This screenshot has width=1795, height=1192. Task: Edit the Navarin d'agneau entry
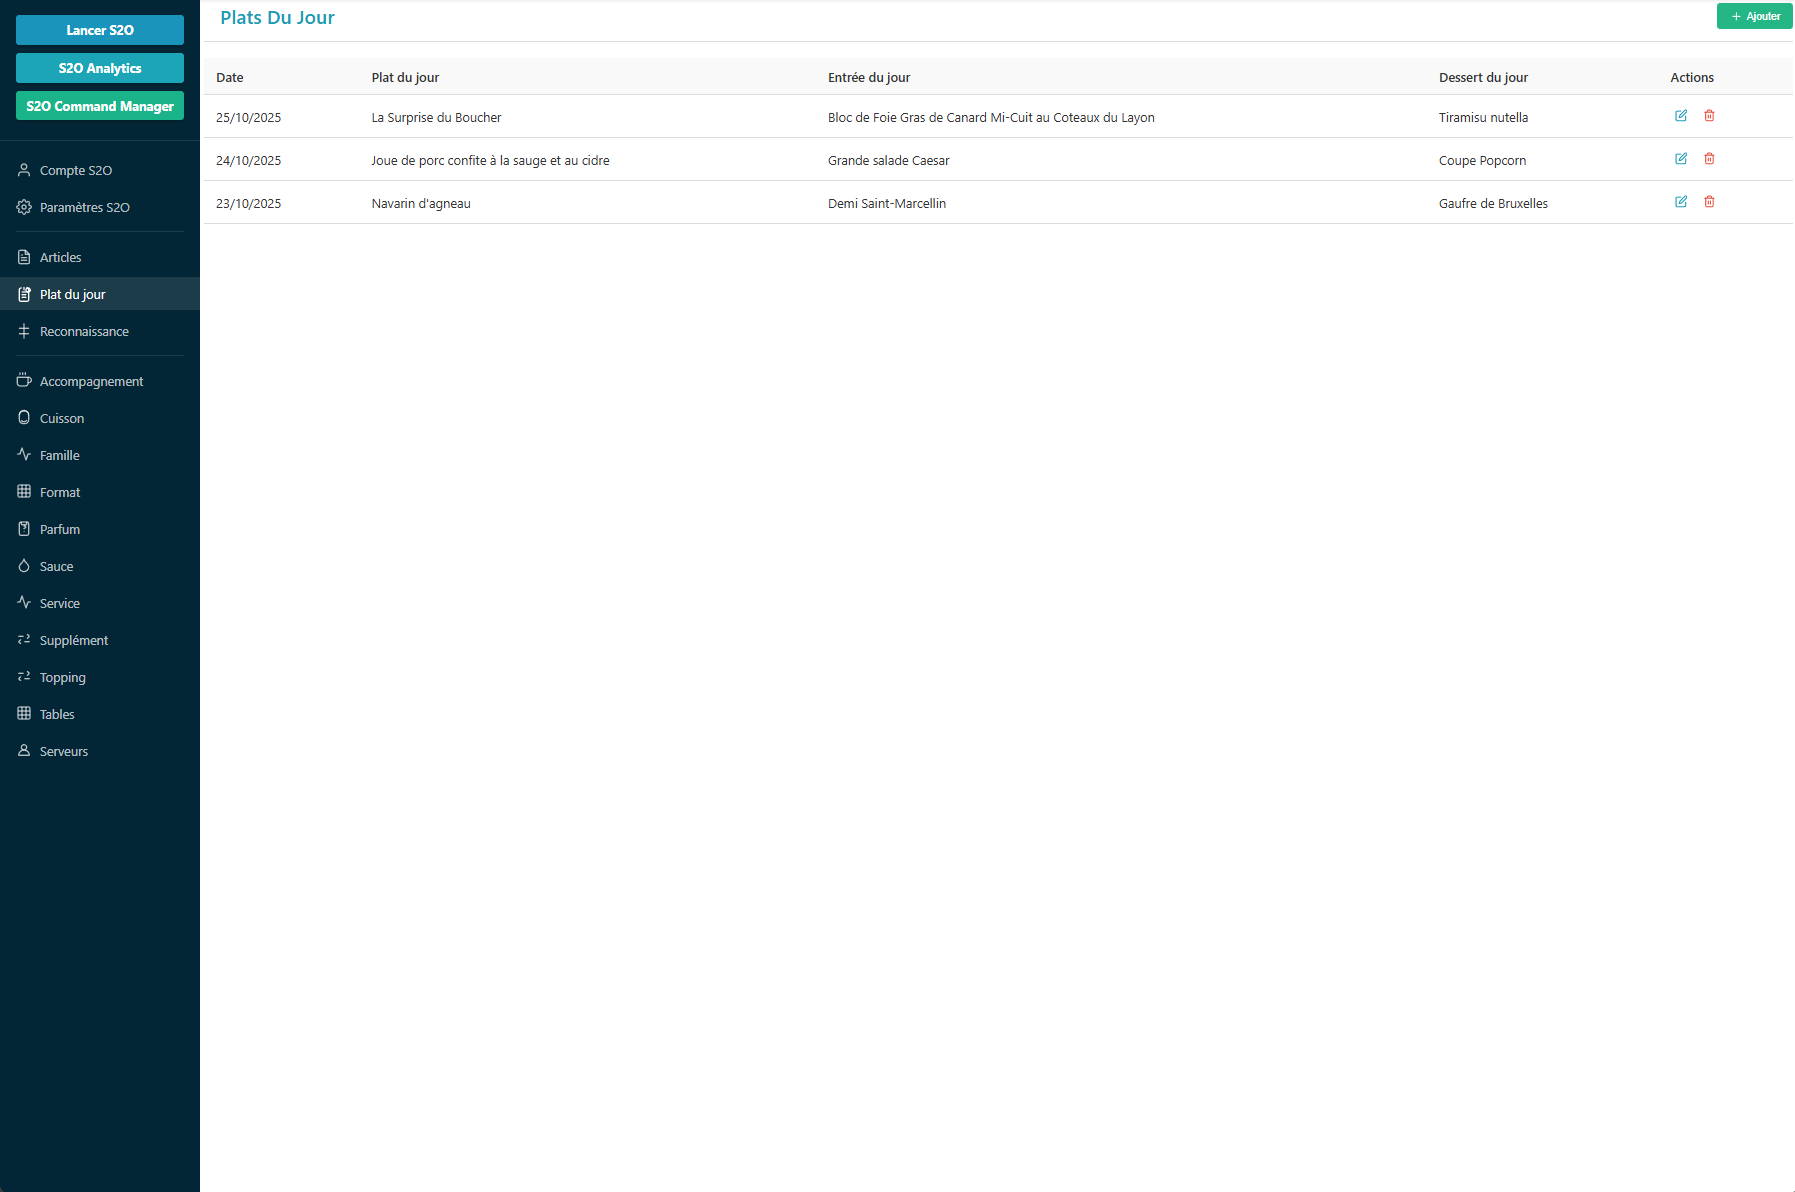[1681, 202]
